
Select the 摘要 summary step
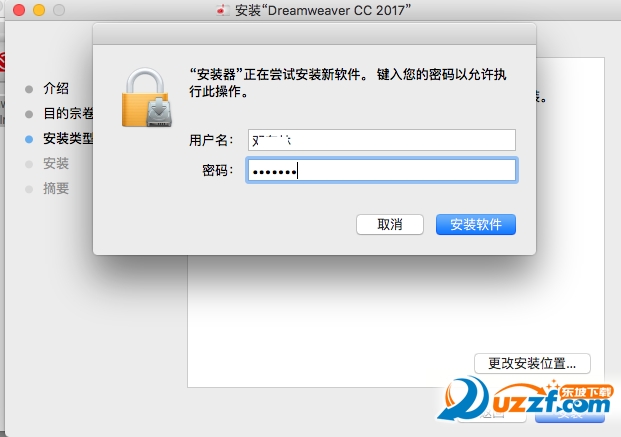click(x=56, y=188)
